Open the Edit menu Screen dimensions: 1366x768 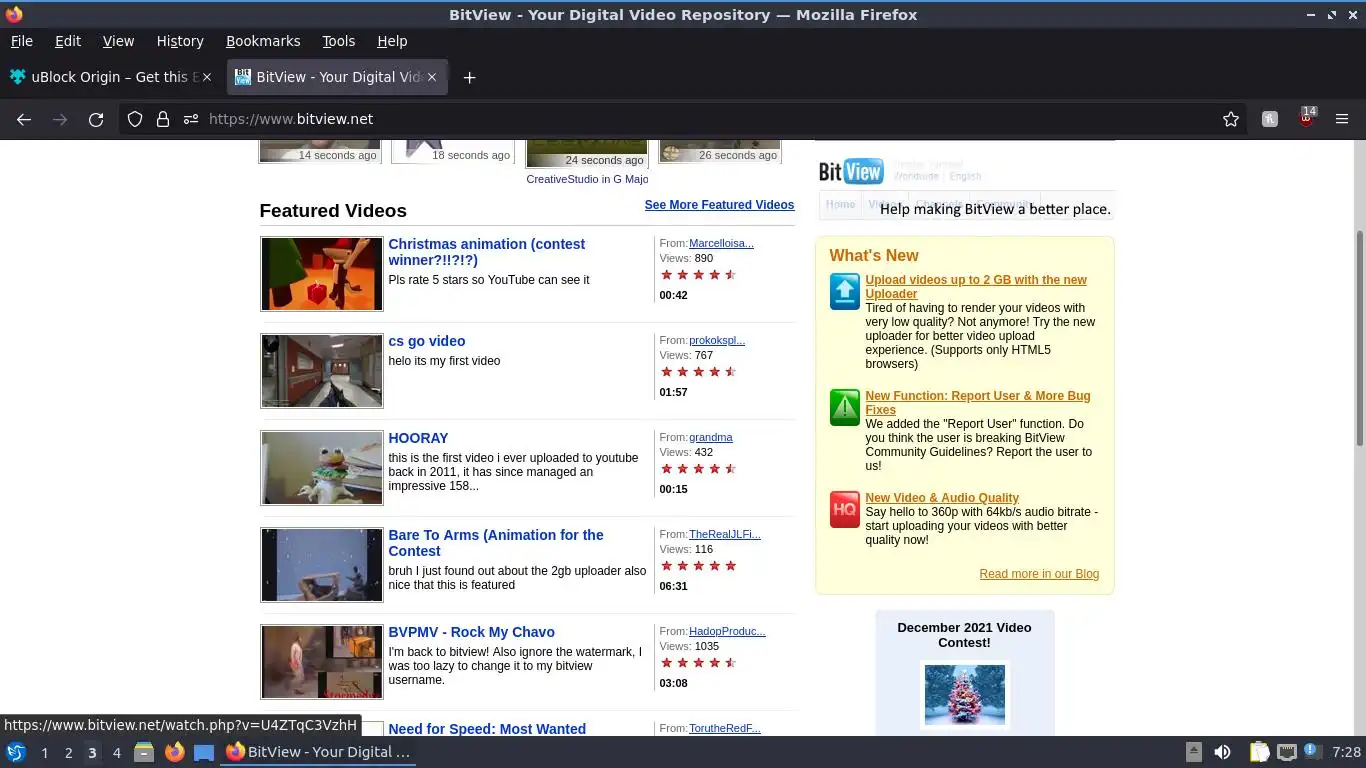tap(68, 41)
